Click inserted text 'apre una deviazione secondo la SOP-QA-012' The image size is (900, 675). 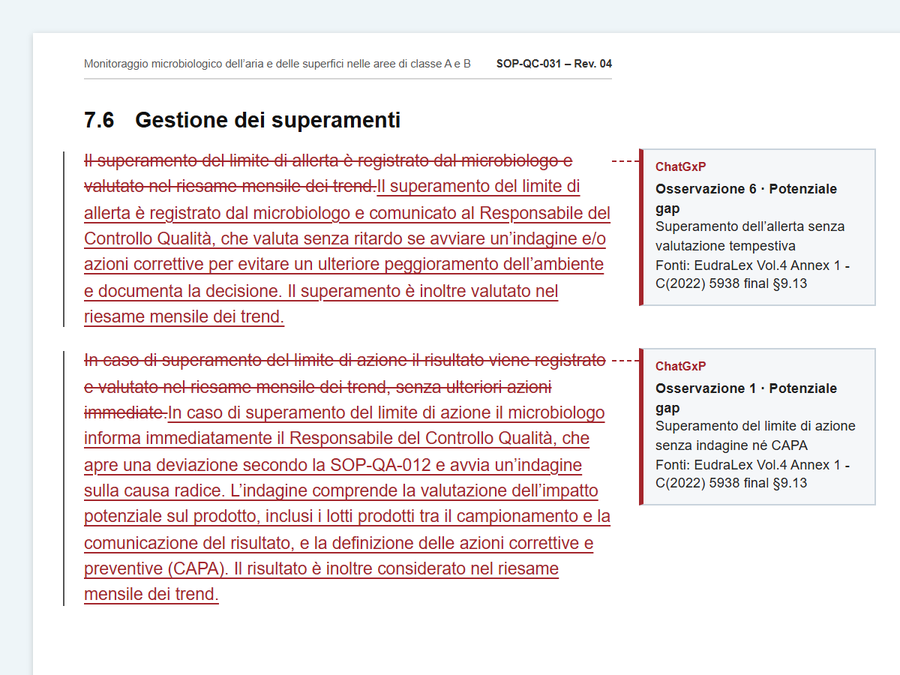pyautogui.click(x=257, y=464)
